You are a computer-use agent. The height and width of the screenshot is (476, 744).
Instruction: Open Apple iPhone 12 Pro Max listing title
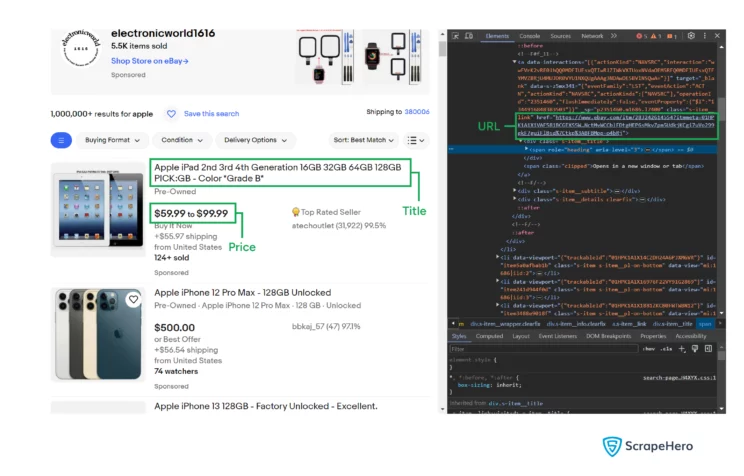(242, 293)
